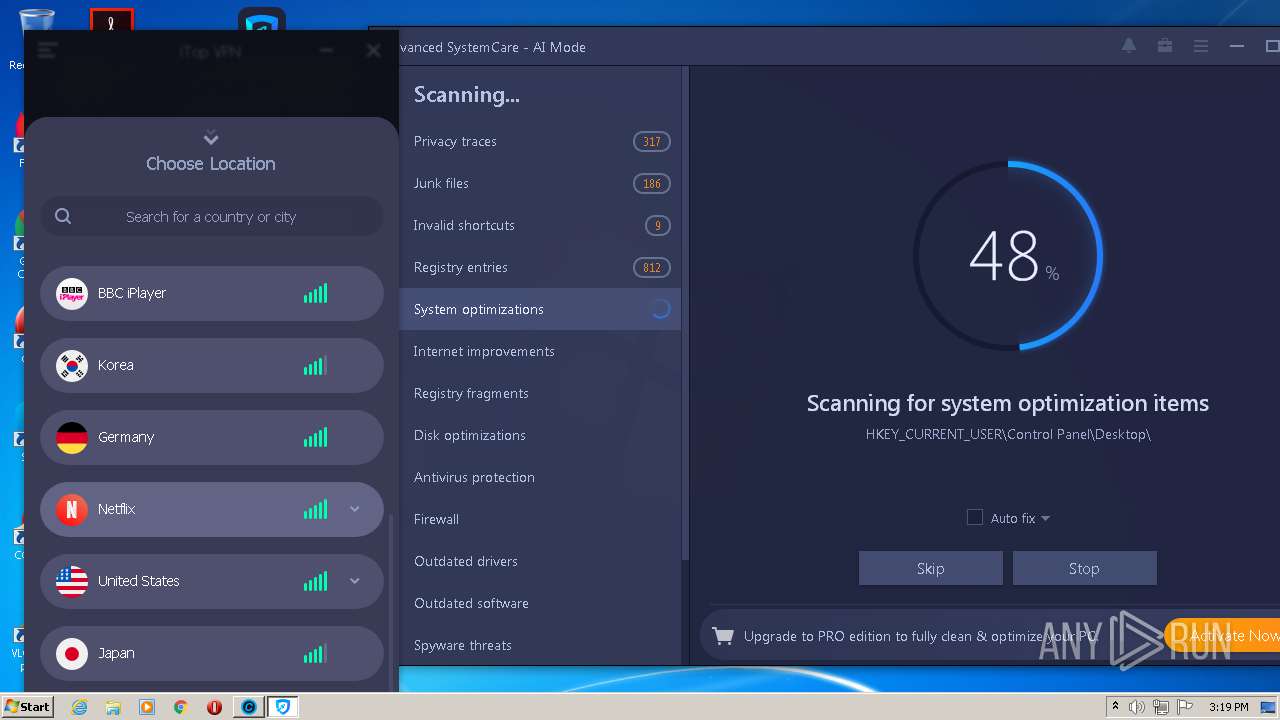
Task: Open Invalid shortcuts scan category
Action: point(540,225)
